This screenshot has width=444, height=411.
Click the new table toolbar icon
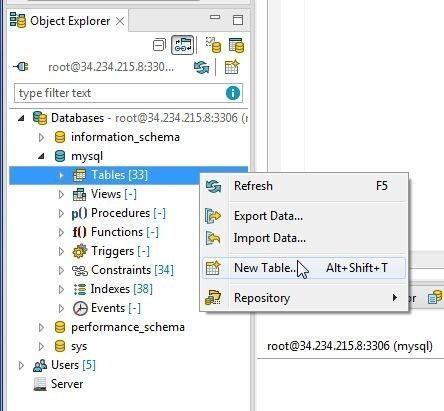[x=232, y=67]
